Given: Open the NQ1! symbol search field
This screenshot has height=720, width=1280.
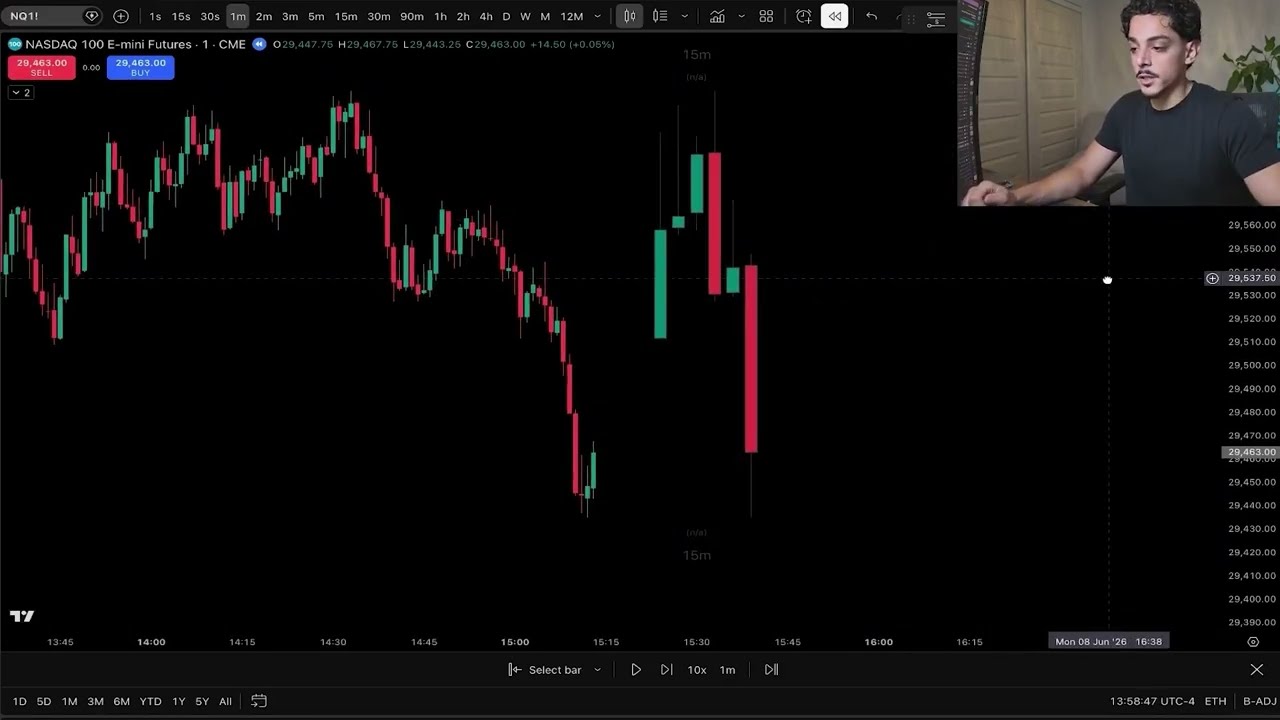Looking at the screenshot, I should click(54, 16).
